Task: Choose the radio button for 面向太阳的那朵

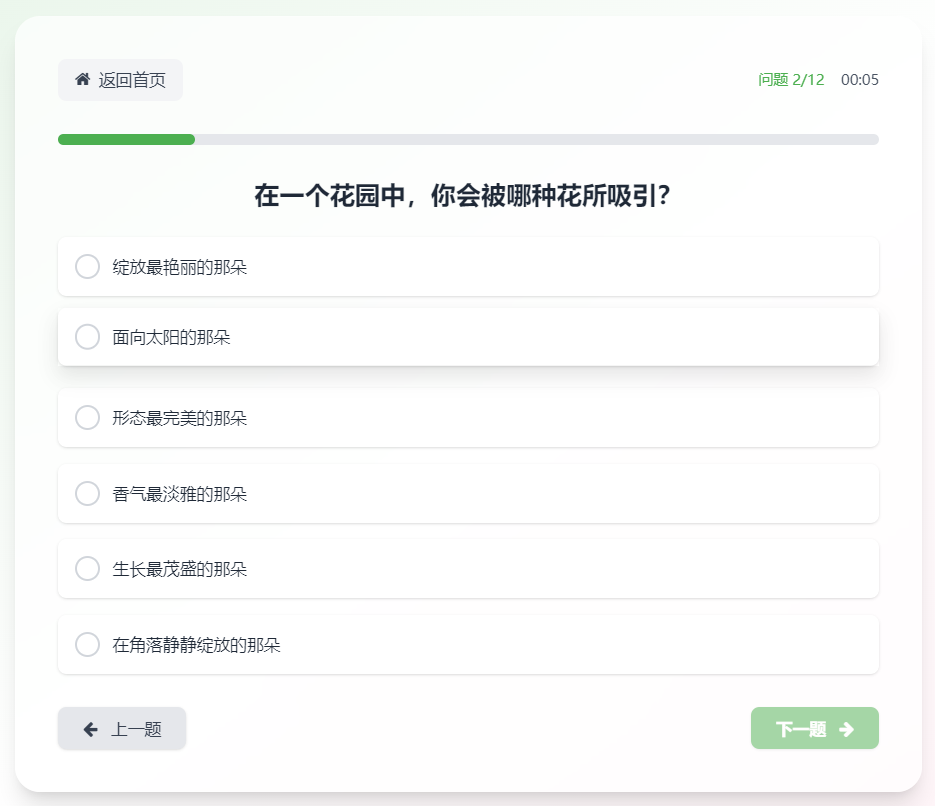Action: tap(87, 337)
